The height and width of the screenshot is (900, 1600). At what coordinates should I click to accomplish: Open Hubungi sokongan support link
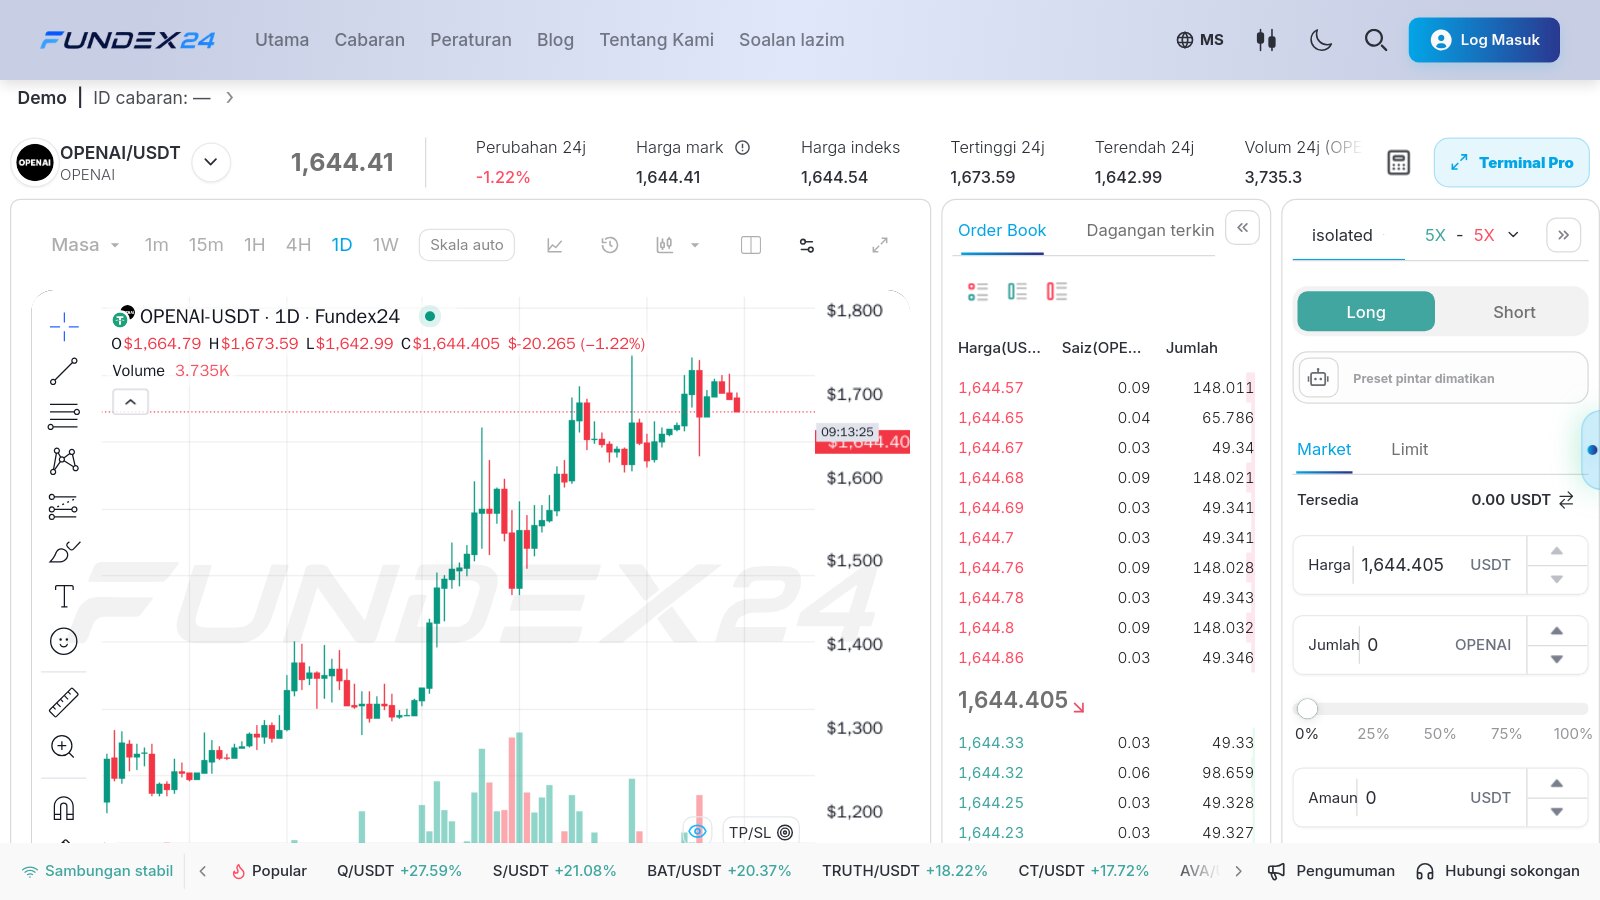point(1498,871)
